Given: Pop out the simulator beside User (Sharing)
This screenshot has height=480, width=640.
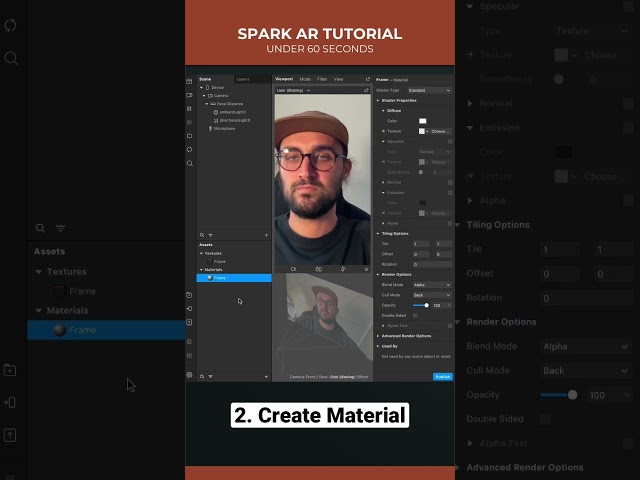Looking at the screenshot, I should [x=366, y=90].
